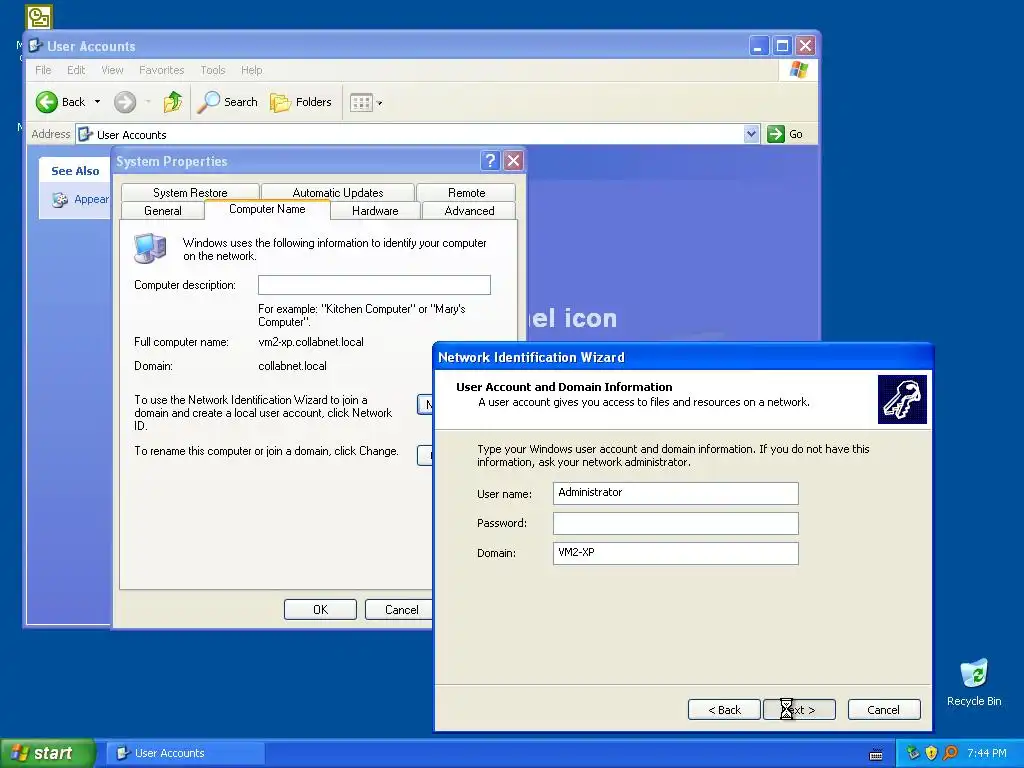Click the Appearance link under See Also
1024x768 pixels.
pyautogui.click(x=90, y=199)
